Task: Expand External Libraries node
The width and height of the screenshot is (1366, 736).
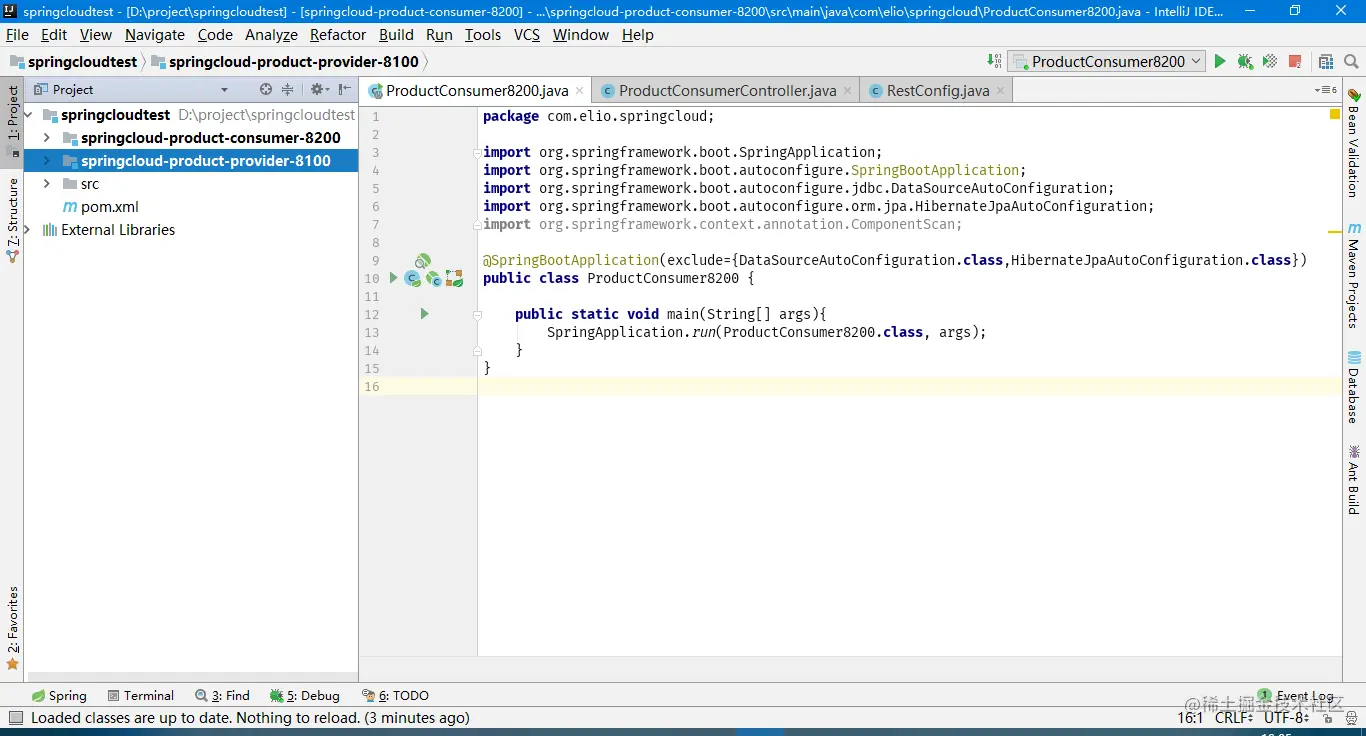Action: coord(27,230)
